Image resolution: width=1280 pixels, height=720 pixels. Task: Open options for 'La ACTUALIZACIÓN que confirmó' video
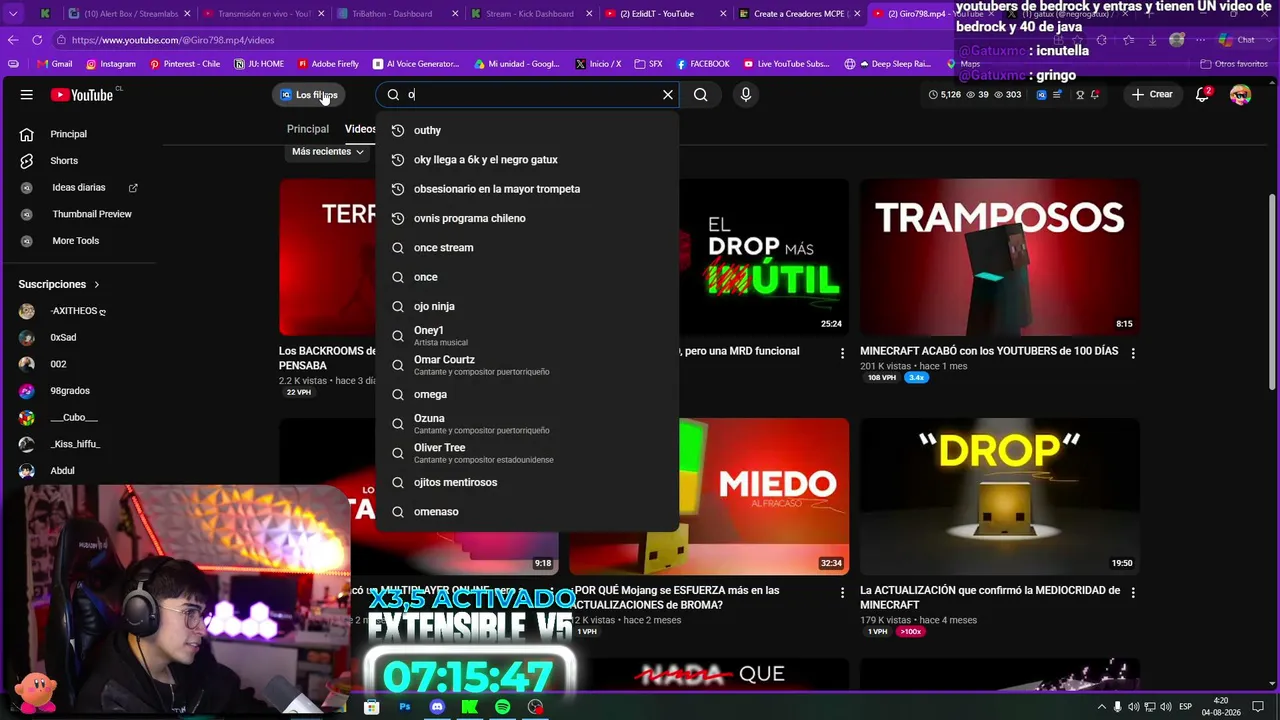coord(1133,592)
